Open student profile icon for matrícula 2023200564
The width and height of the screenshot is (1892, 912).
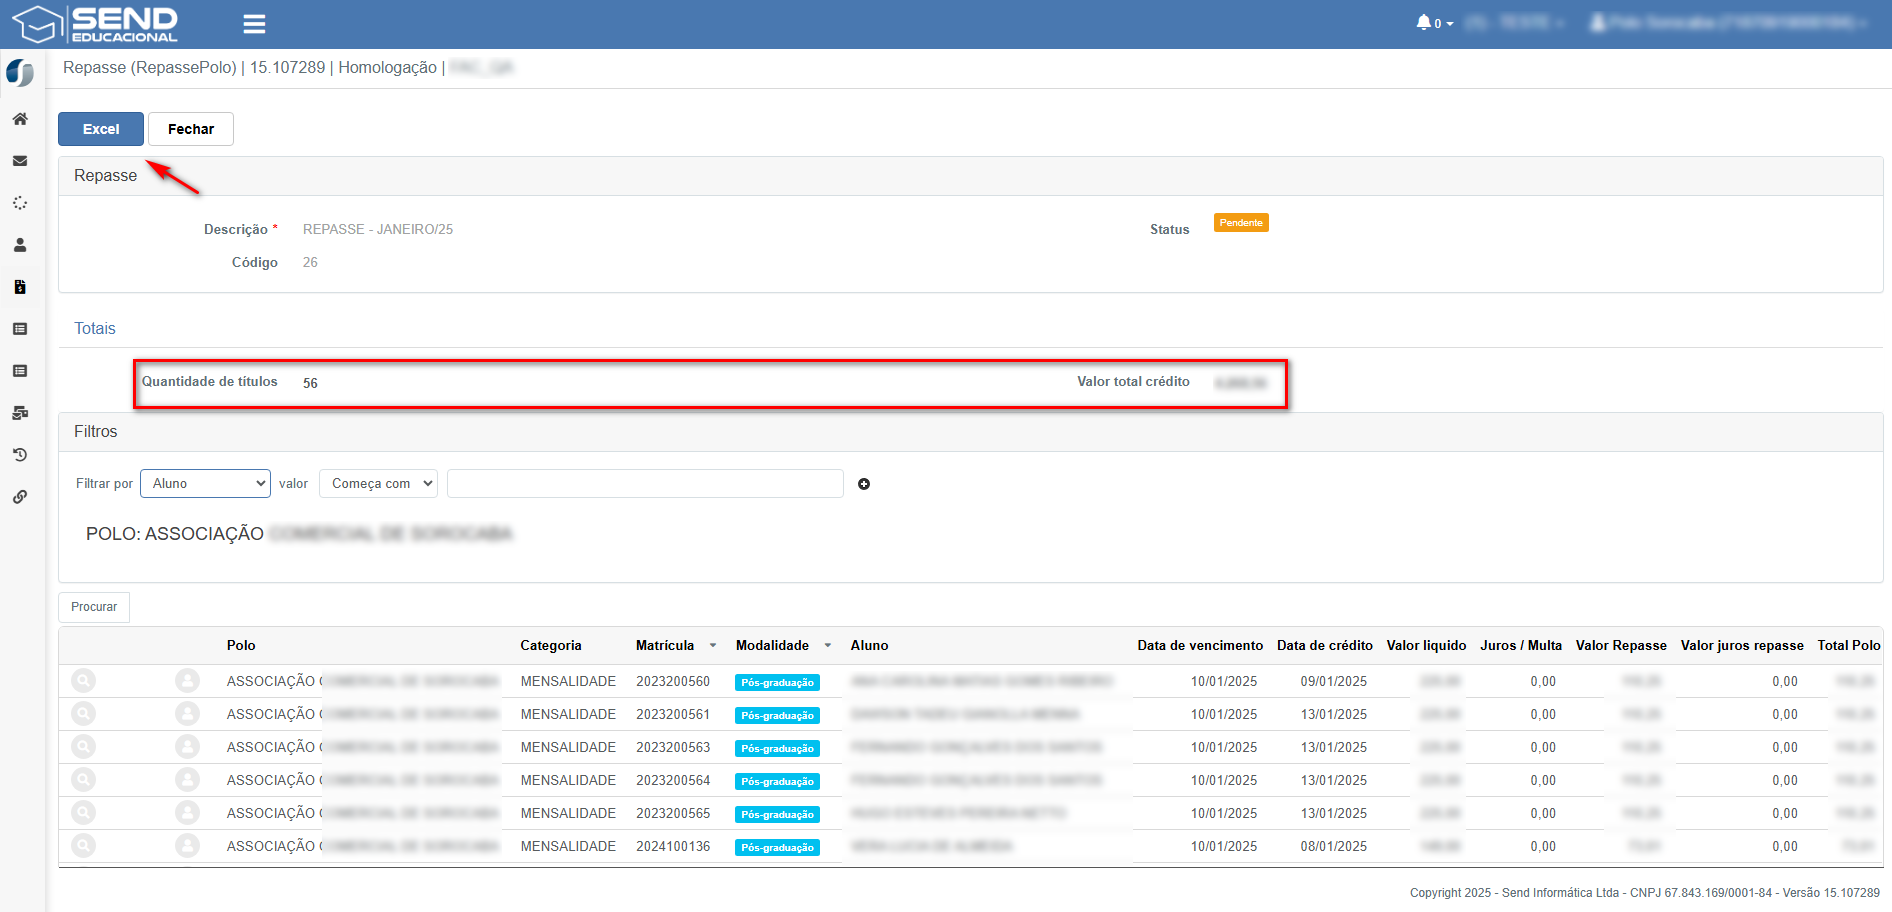tap(187, 780)
